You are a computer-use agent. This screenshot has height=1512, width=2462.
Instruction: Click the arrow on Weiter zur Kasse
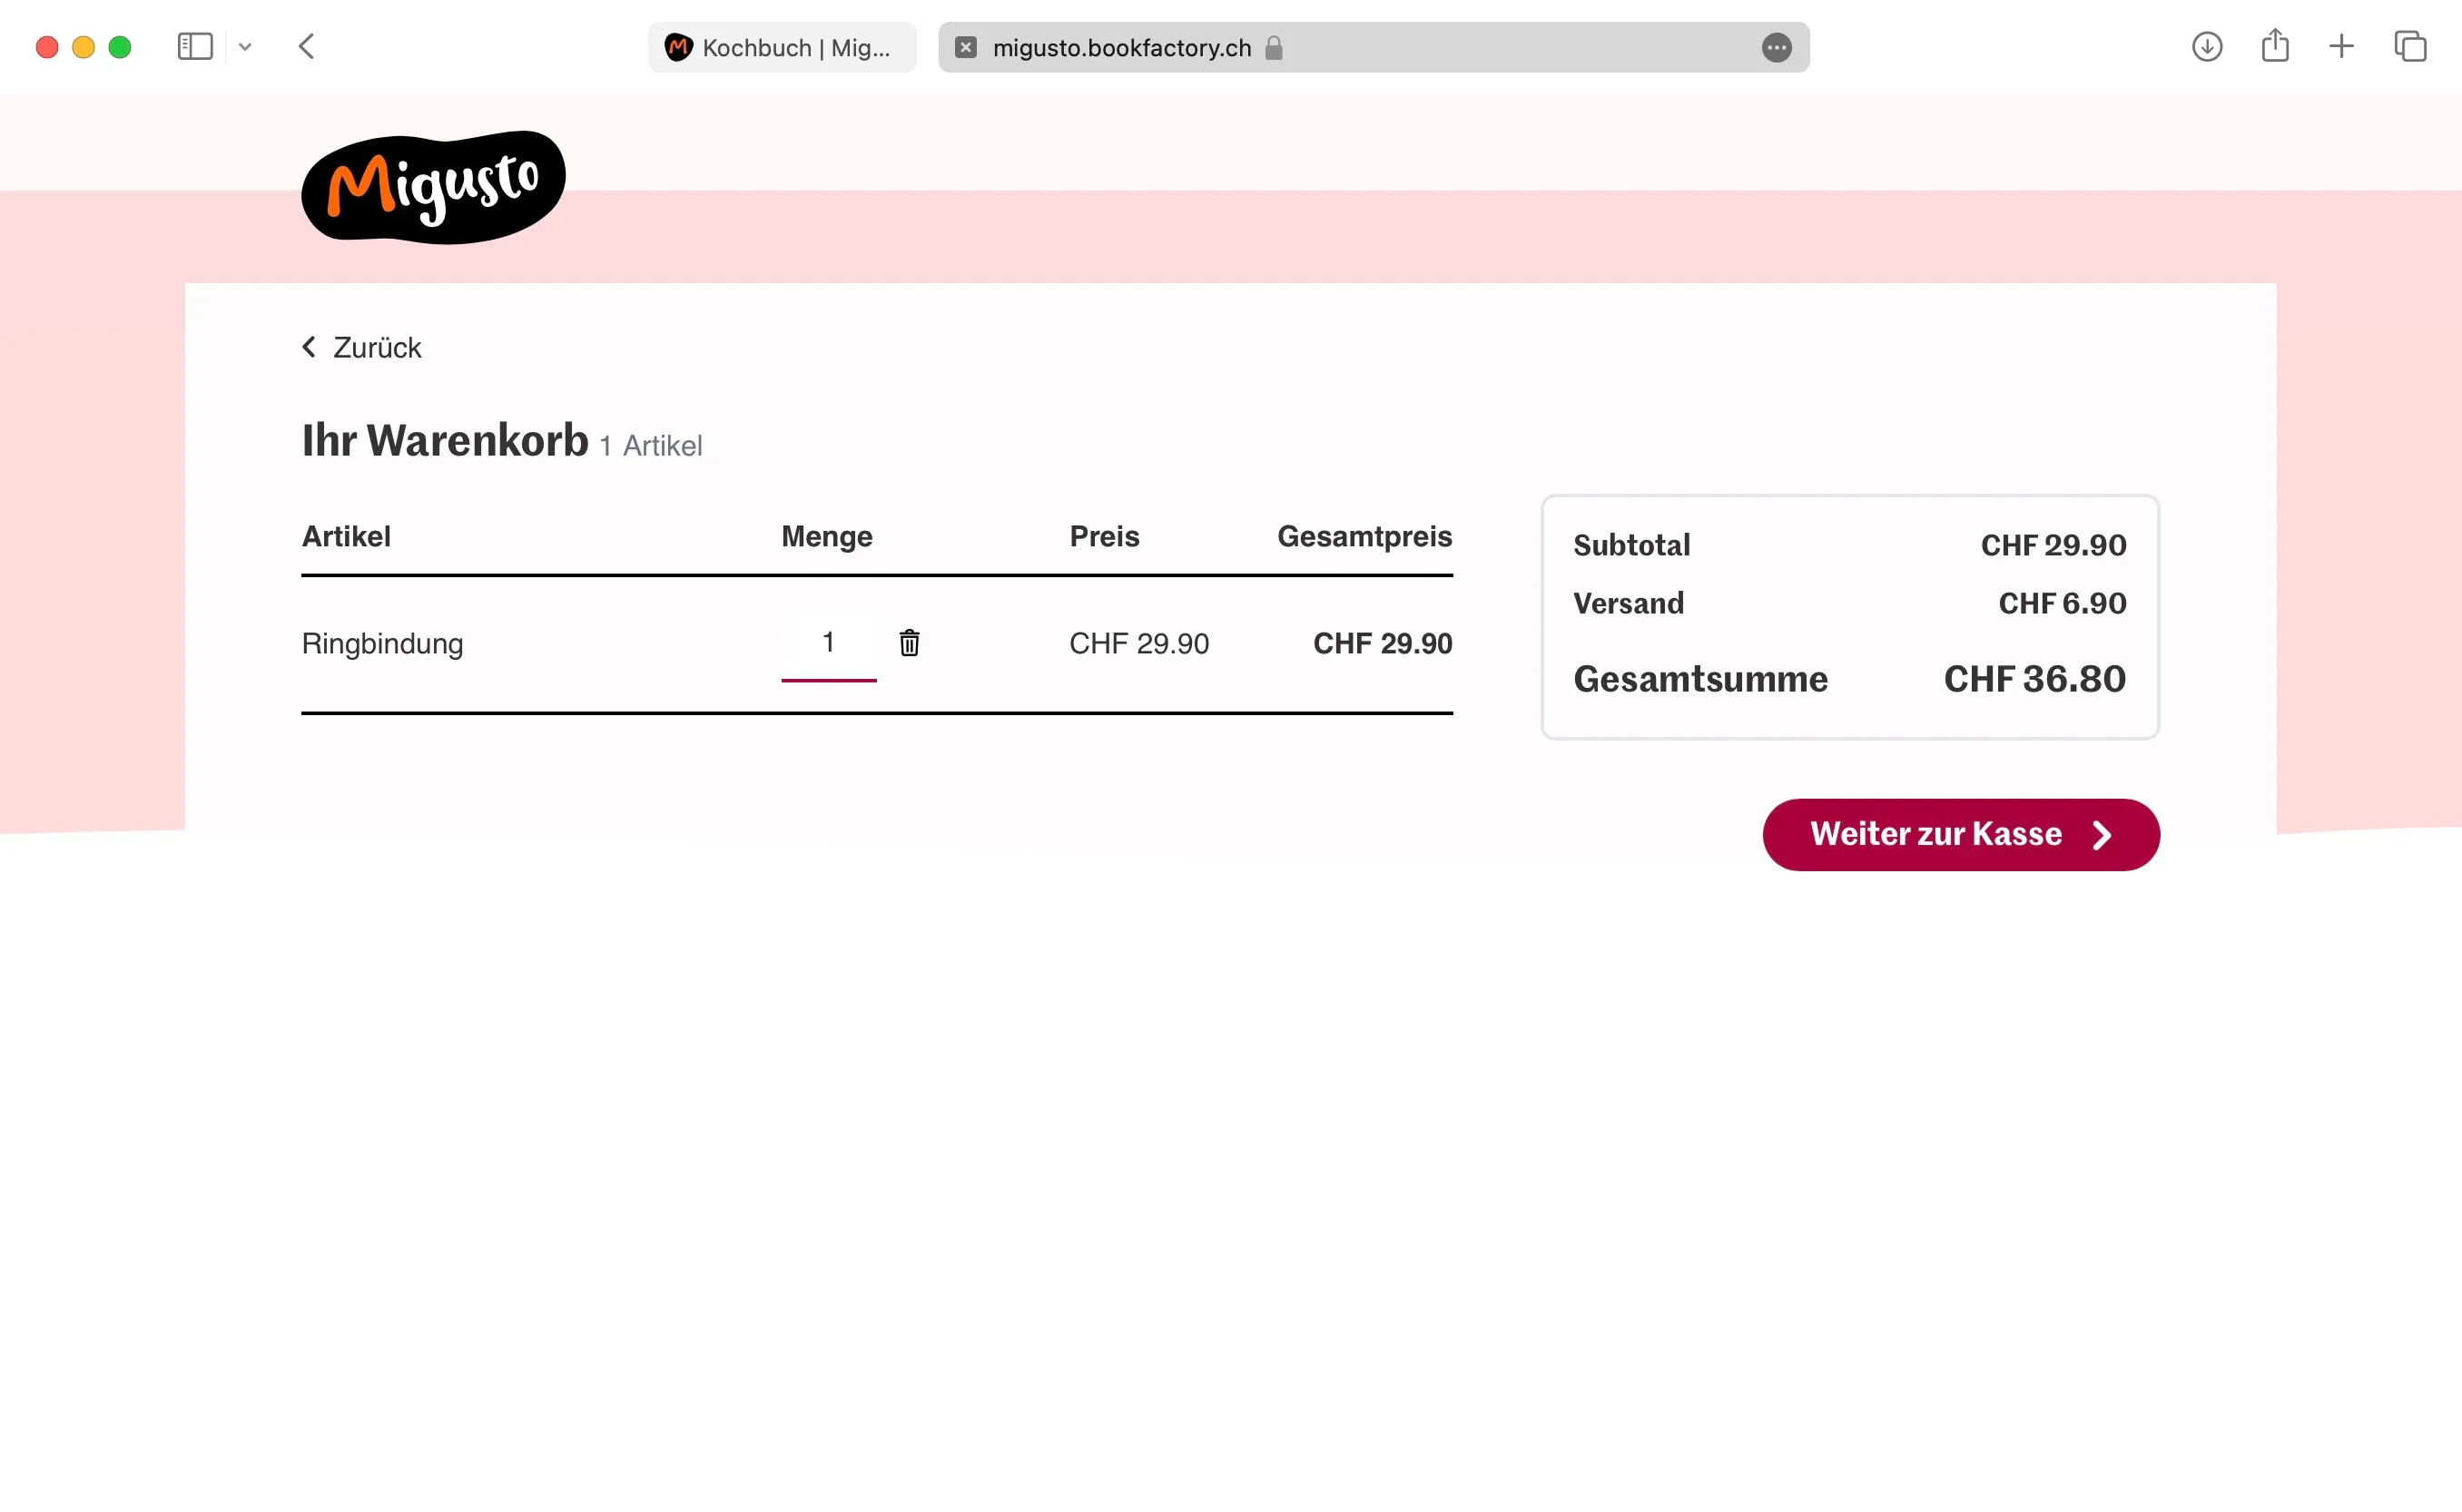[2102, 834]
